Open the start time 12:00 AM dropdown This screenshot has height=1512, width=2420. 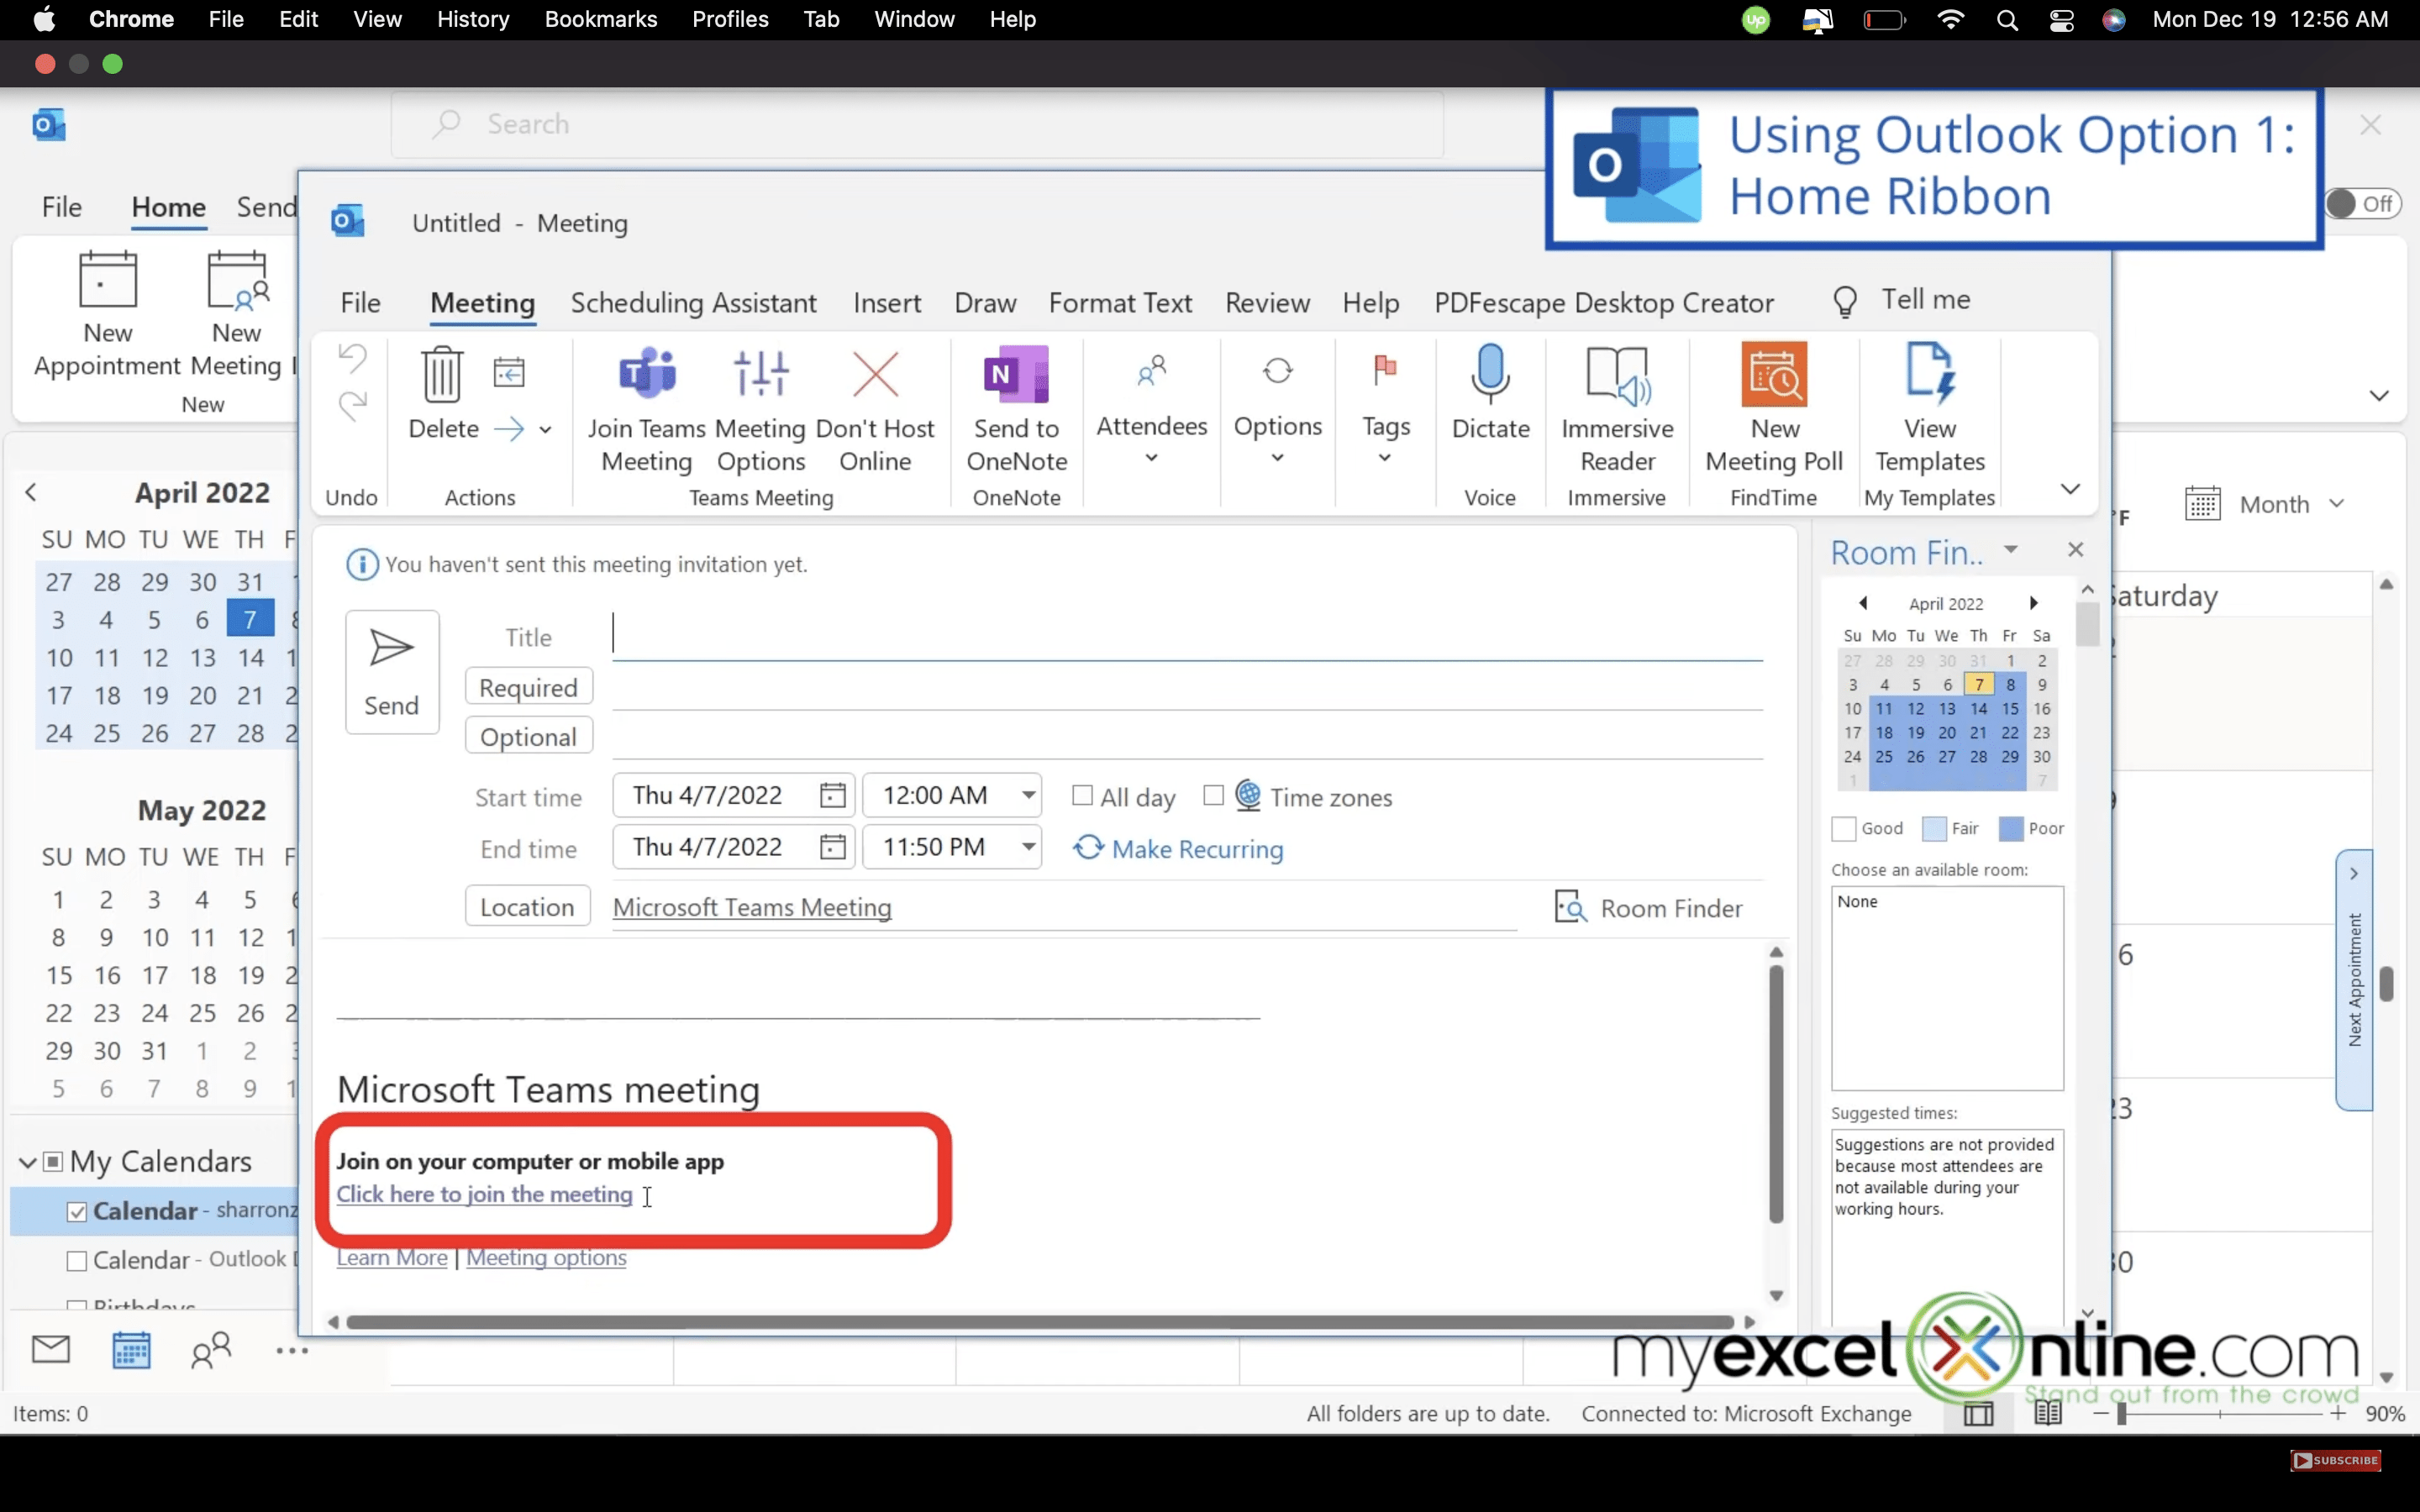[1028, 795]
